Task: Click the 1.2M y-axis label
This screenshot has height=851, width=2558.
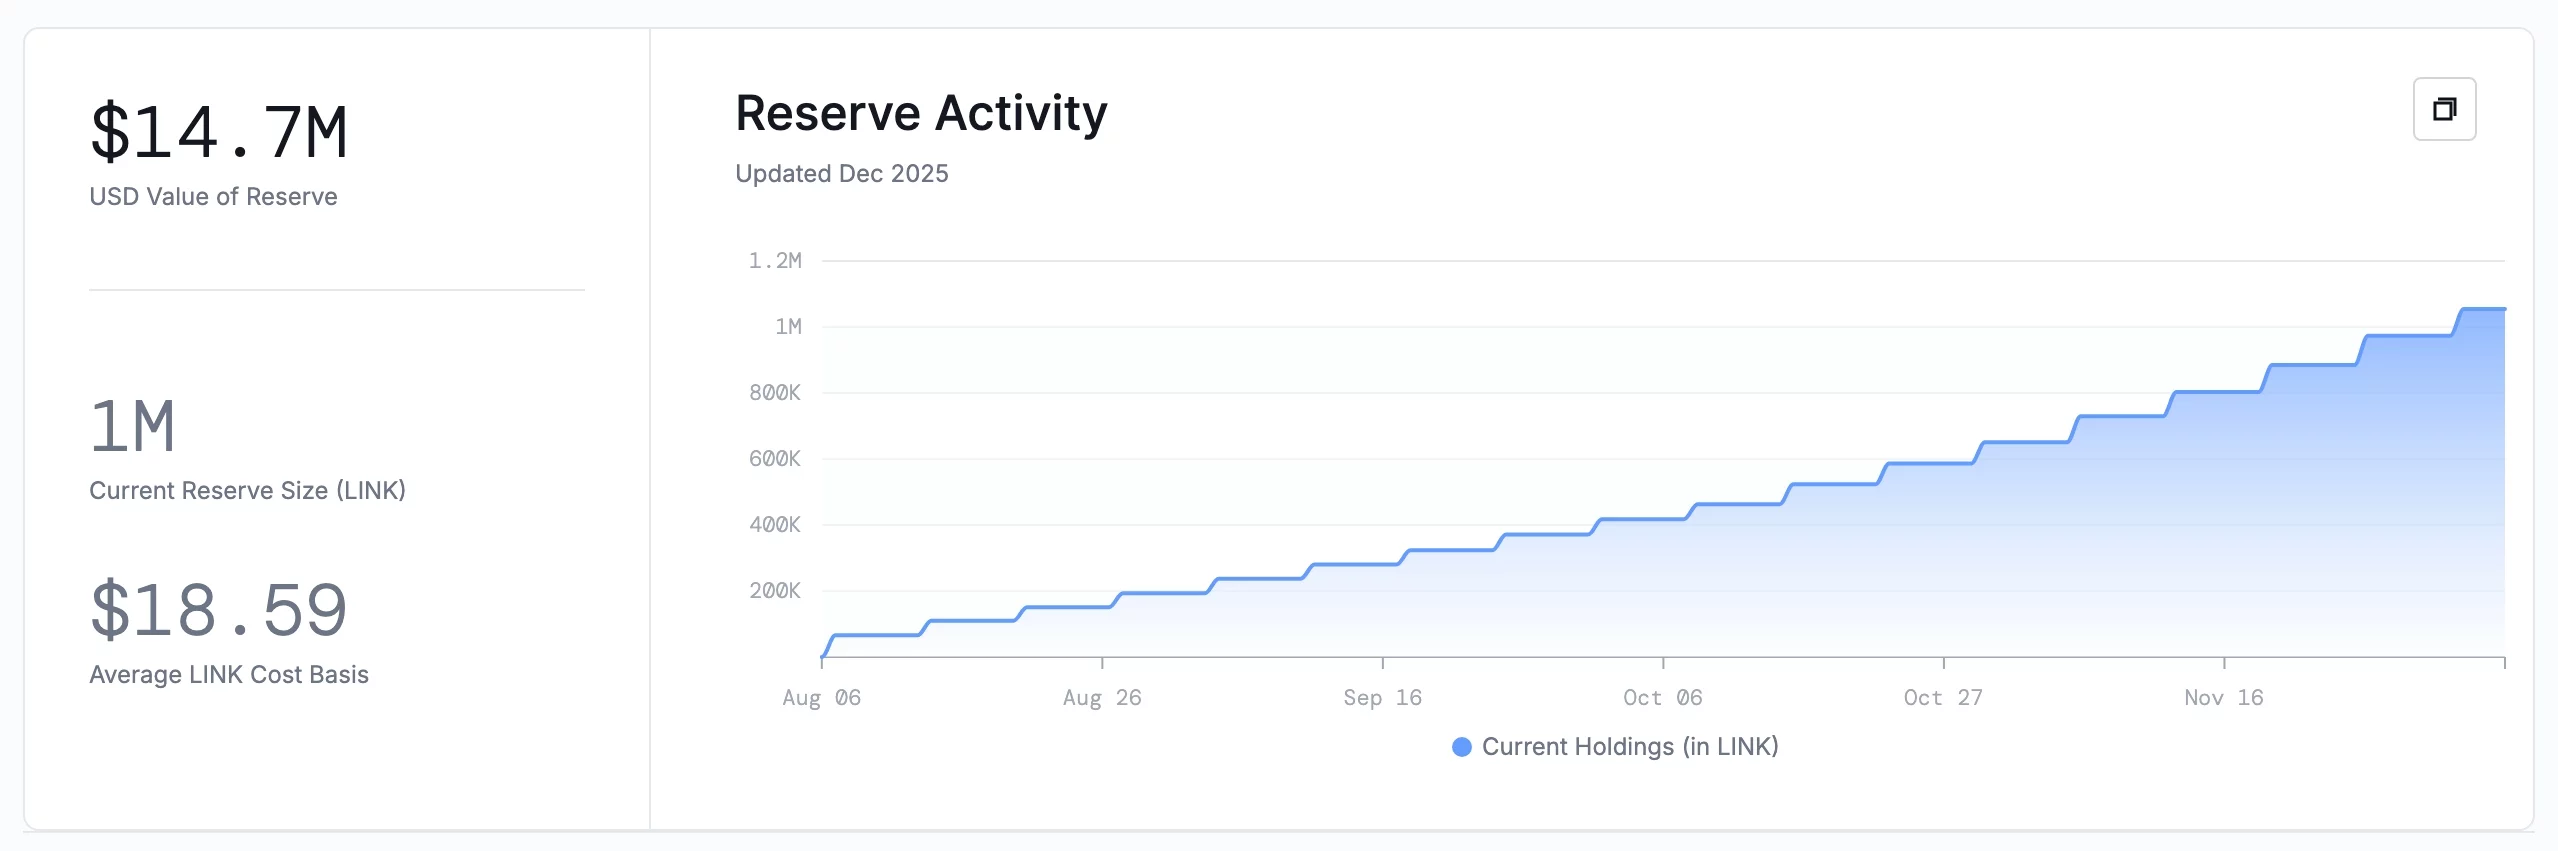Action: [775, 261]
